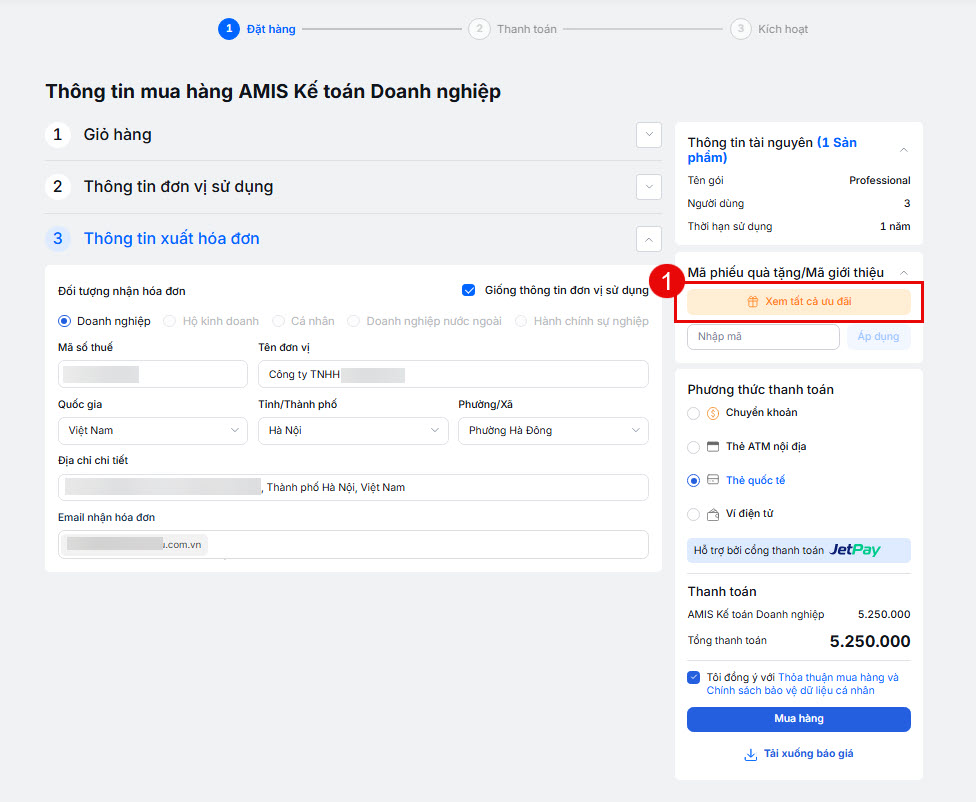Click step 2 circle Thanh toán
This screenshot has width=976, height=802.
[479, 29]
